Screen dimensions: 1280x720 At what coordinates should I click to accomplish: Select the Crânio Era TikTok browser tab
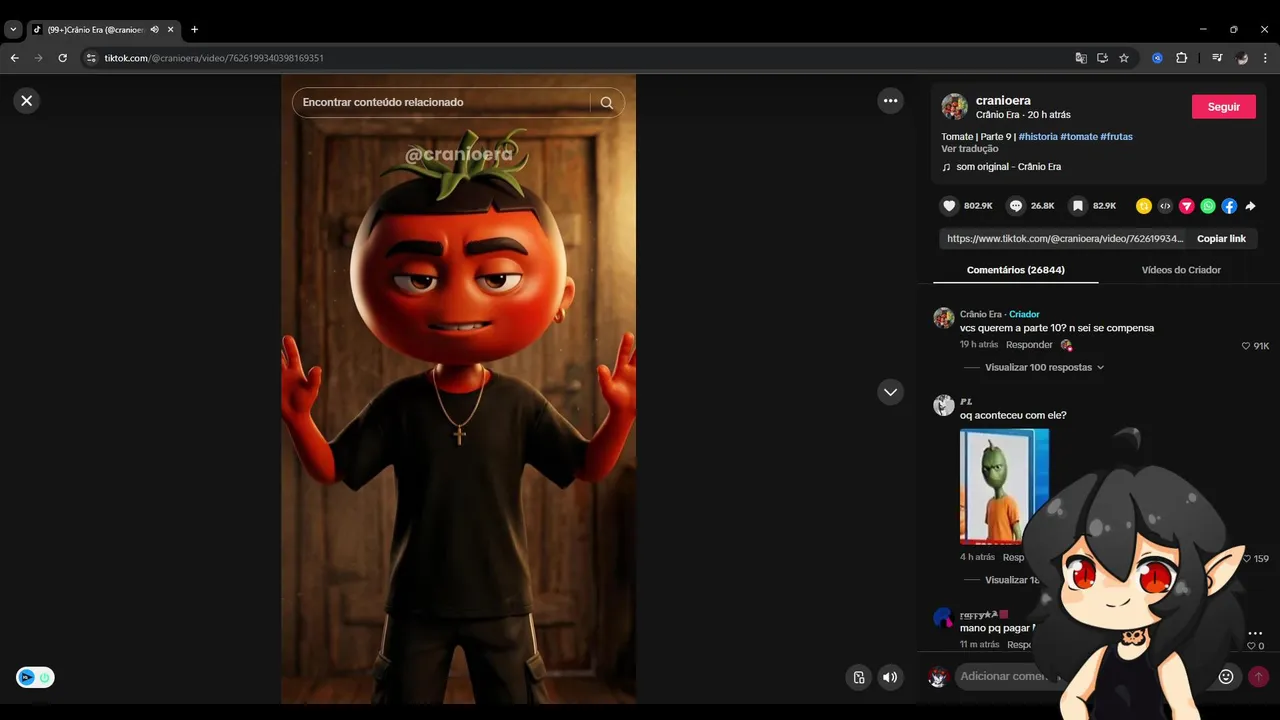click(x=102, y=30)
